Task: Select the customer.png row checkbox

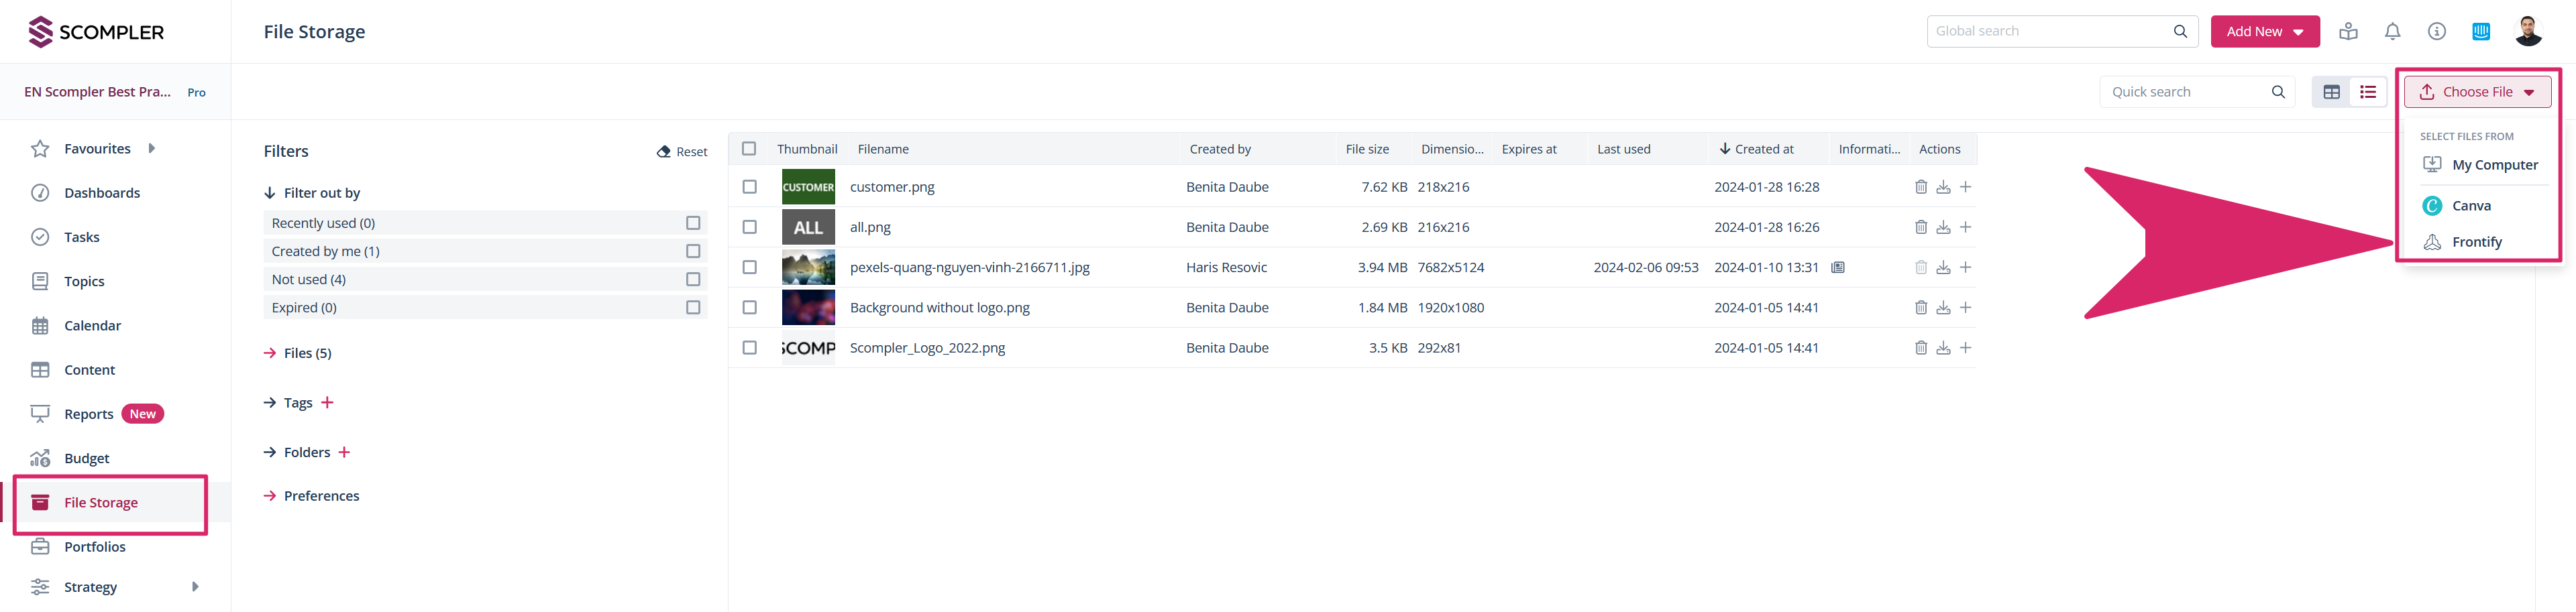Action: (x=749, y=187)
